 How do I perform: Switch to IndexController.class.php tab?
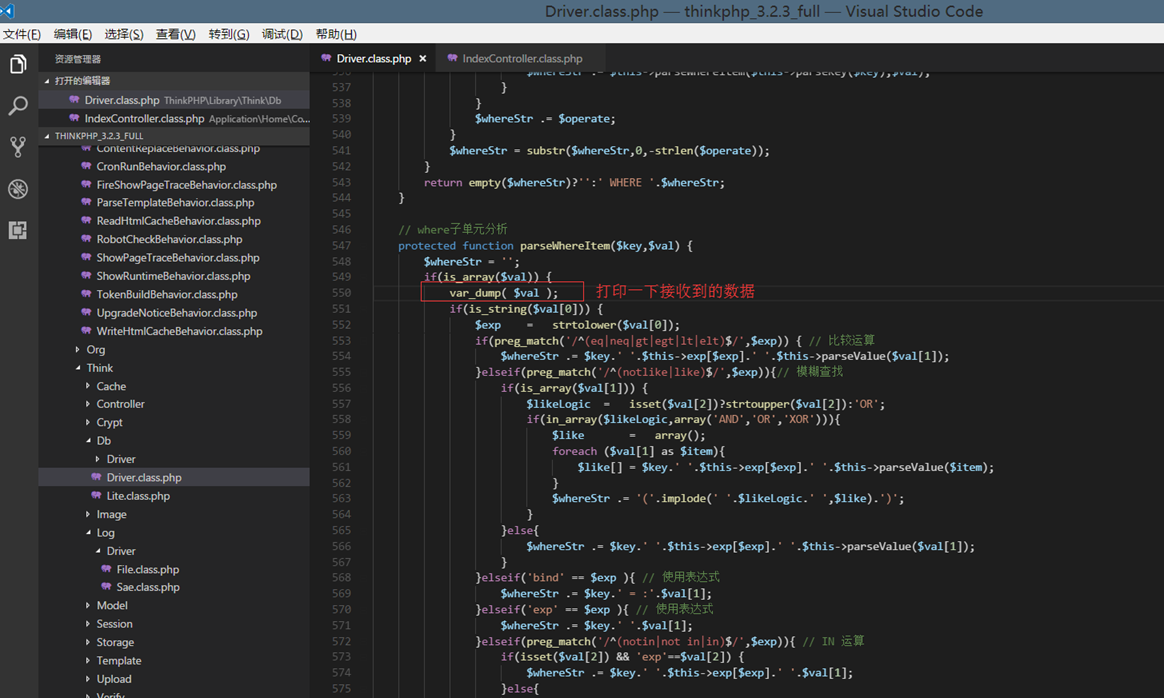tap(522, 59)
